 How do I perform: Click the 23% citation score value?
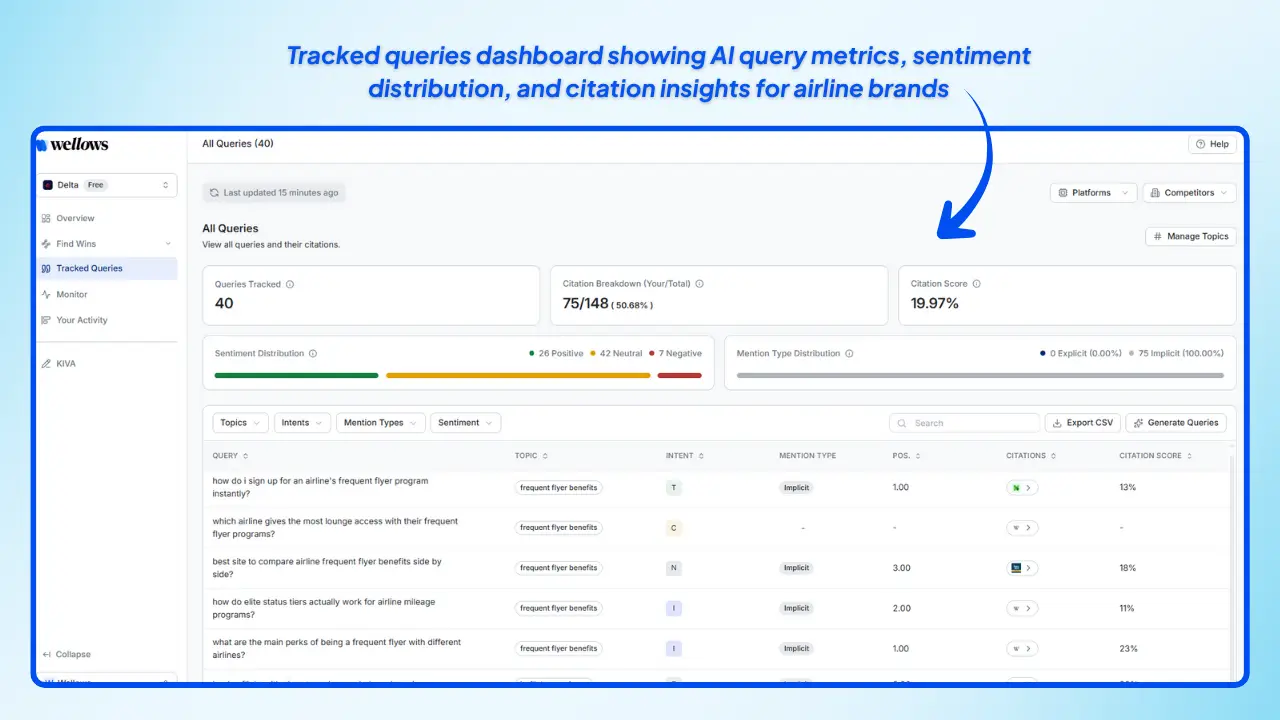pos(1128,648)
